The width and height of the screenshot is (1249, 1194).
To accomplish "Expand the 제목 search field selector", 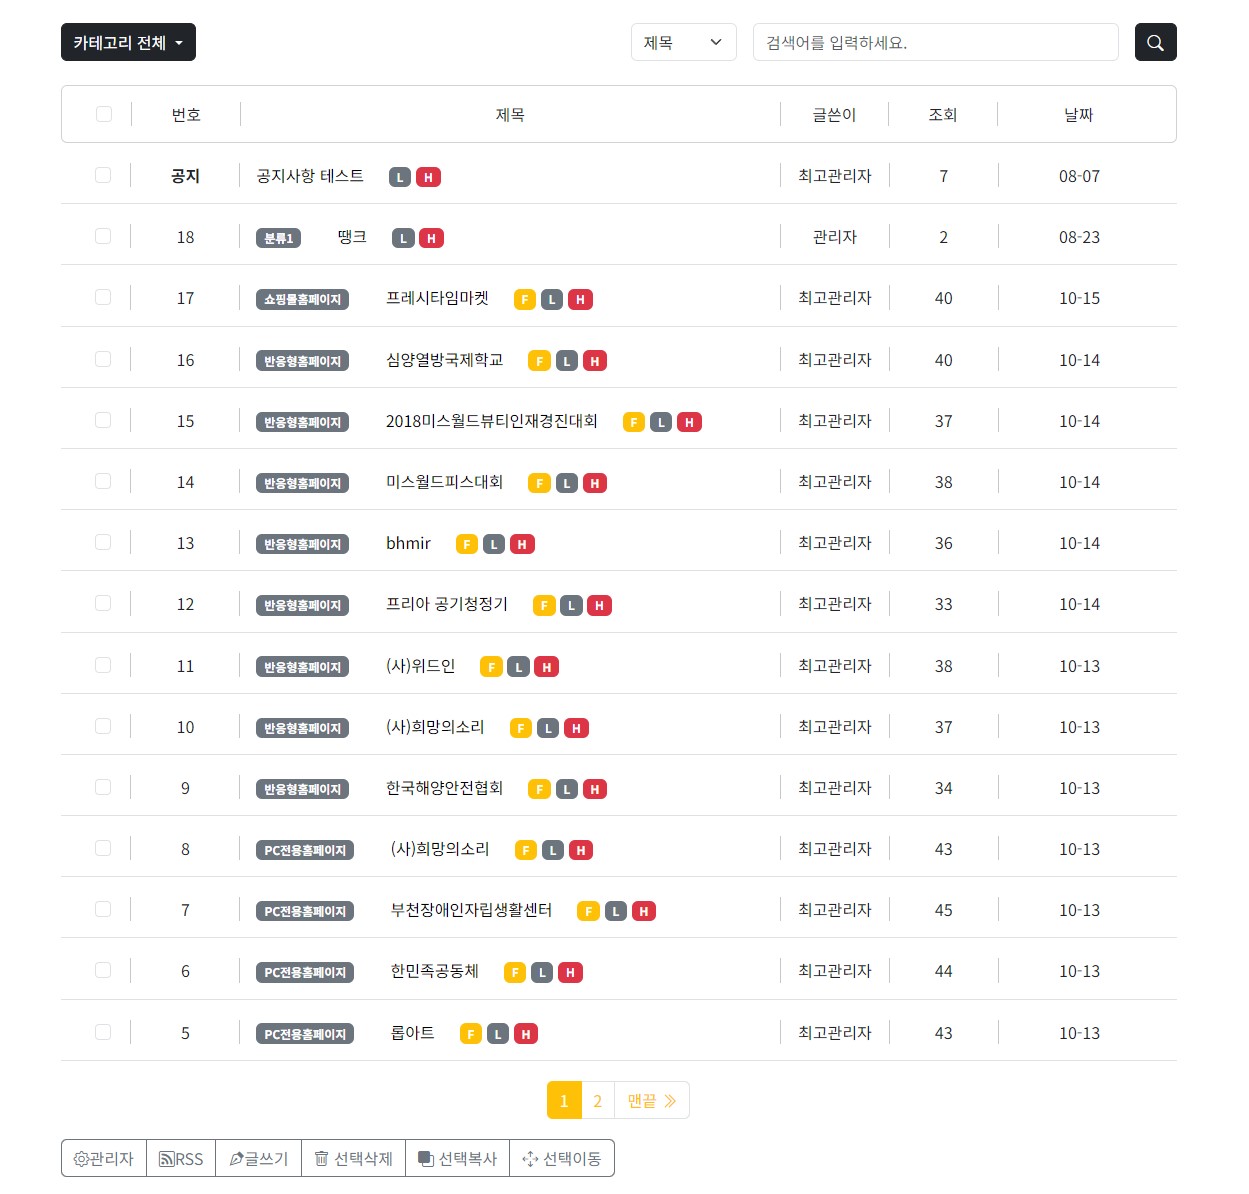I will [x=683, y=42].
